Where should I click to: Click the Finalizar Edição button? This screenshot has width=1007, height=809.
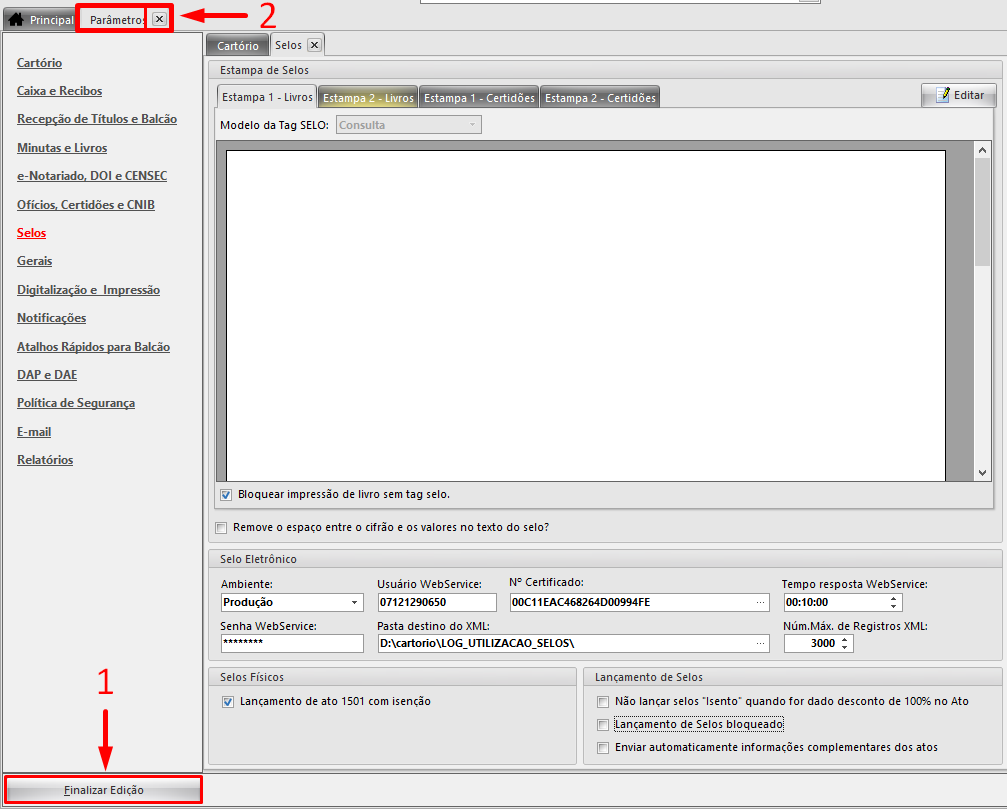[104, 790]
